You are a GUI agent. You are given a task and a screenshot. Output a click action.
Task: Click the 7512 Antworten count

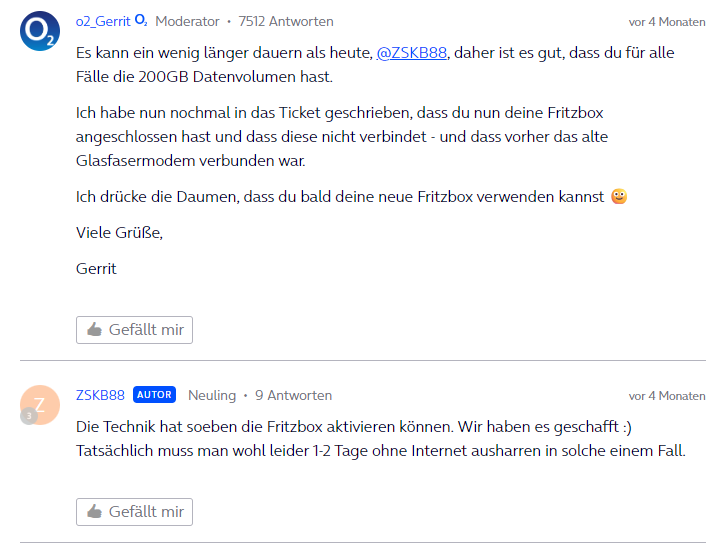click(286, 21)
